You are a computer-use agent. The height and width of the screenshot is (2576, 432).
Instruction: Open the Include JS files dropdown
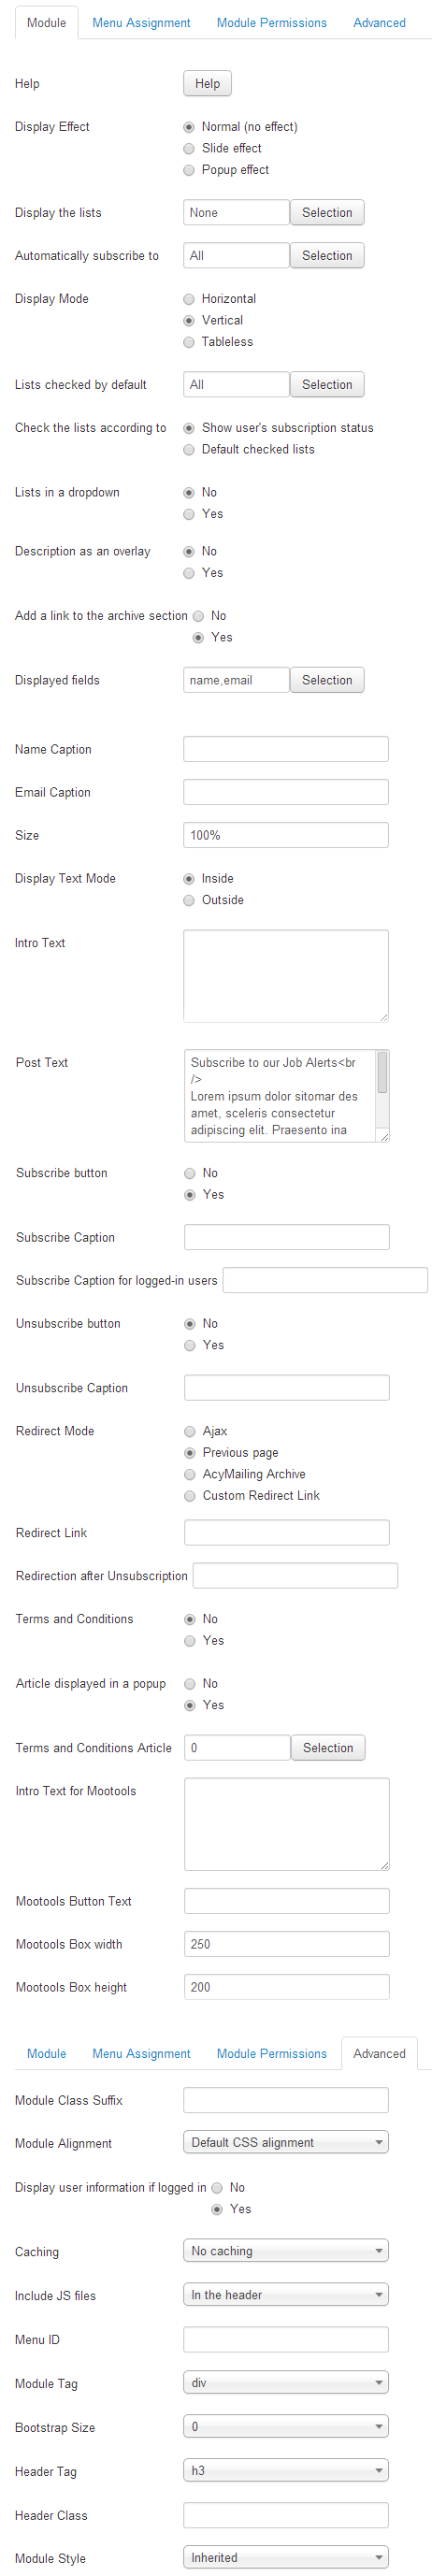286,2294
